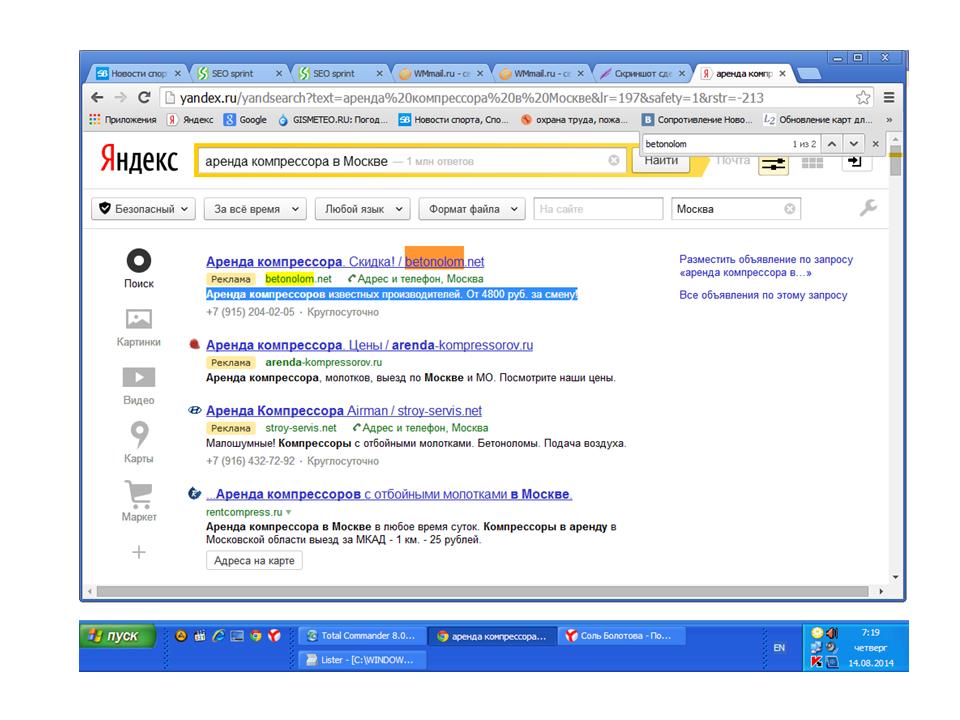Open Маркет shopping cart icon
The width and height of the screenshot is (960, 720).
click(139, 500)
